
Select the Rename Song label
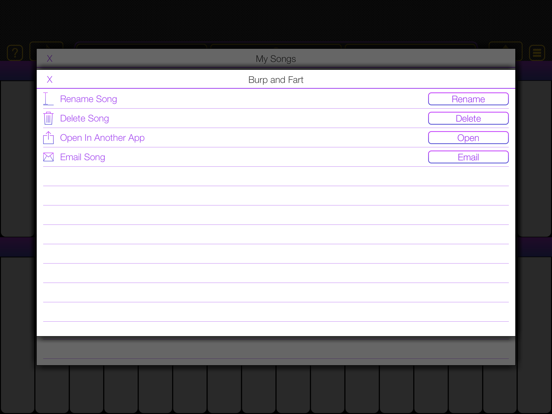pos(88,99)
